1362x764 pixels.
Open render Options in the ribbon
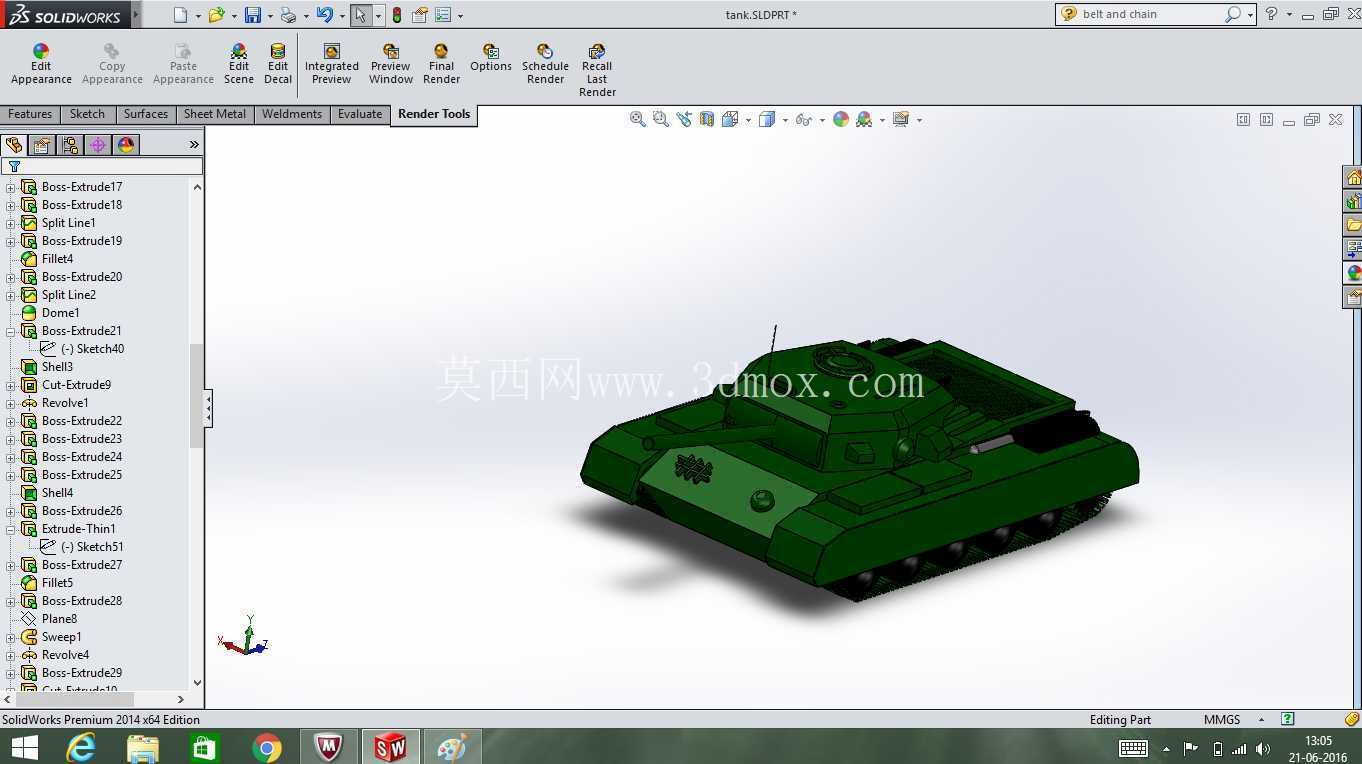[491, 58]
